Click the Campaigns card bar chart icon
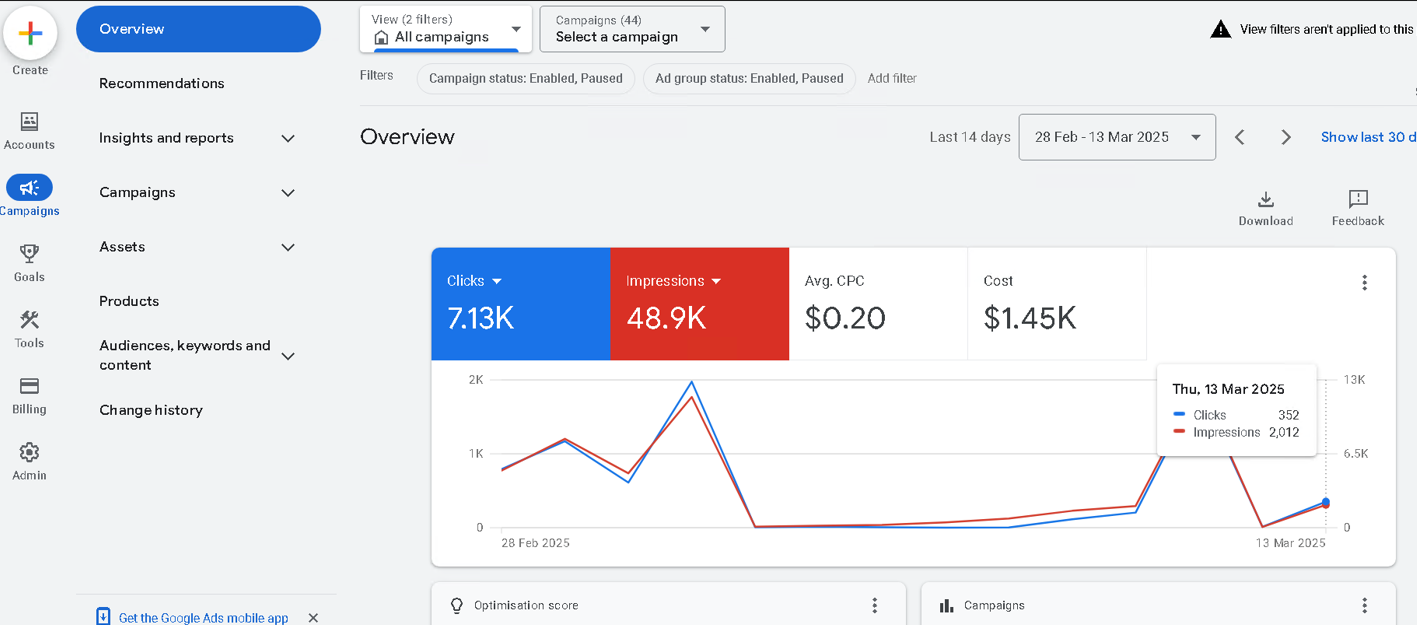Image resolution: width=1417 pixels, height=625 pixels. [x=946, y=605]
